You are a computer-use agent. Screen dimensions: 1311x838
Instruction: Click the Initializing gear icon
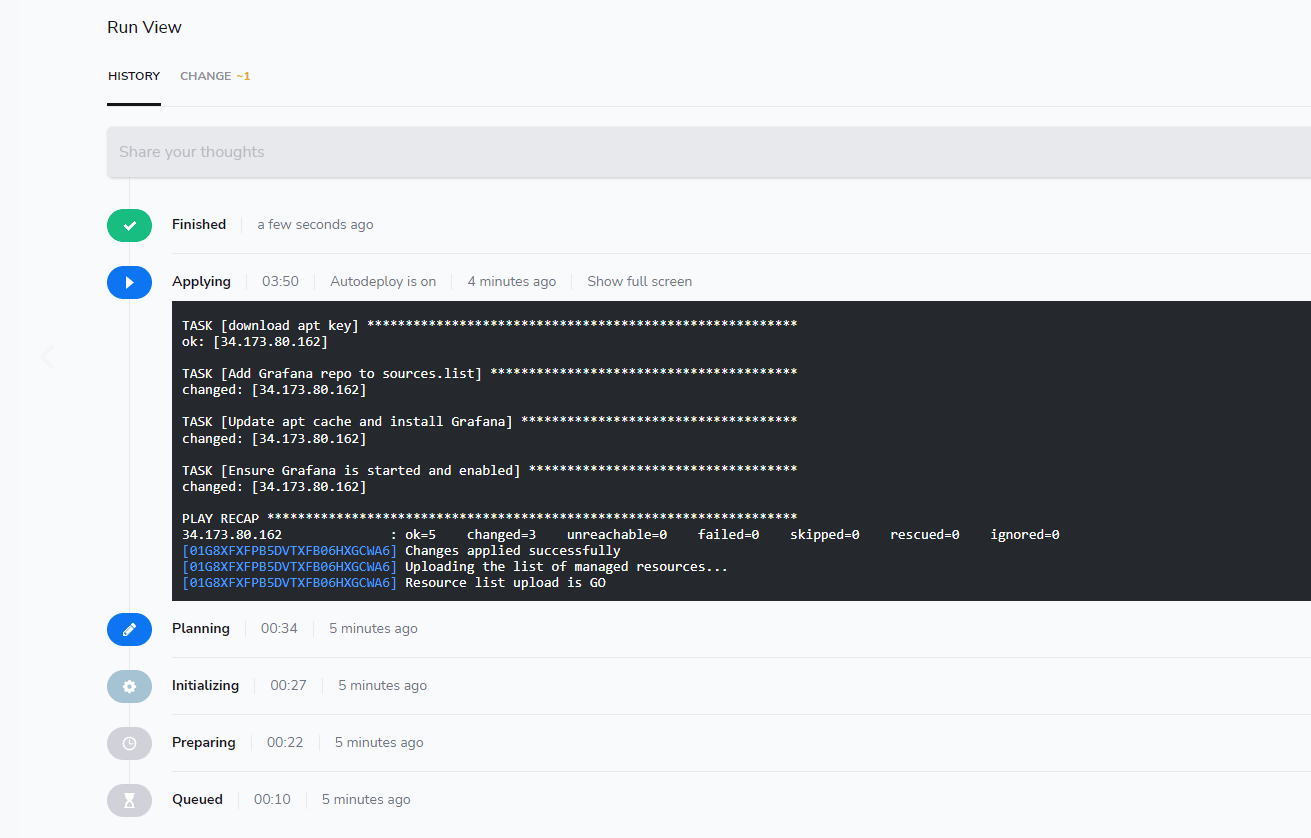pyautogui.click(x=129, y=686)
